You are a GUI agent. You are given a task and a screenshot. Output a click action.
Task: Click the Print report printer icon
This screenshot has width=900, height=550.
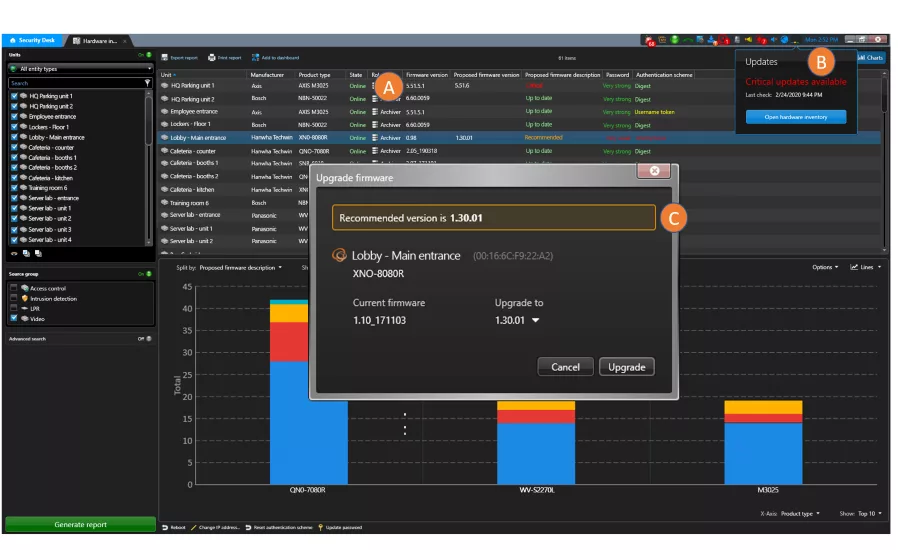tap(212, 57)
